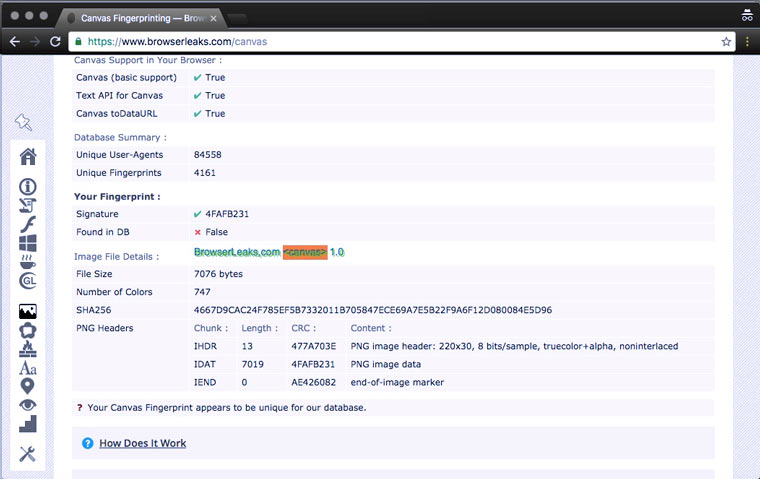Select the Windows logo icon in the sidebar
Viewport: 760px width, 479px height.
[27, 243]
